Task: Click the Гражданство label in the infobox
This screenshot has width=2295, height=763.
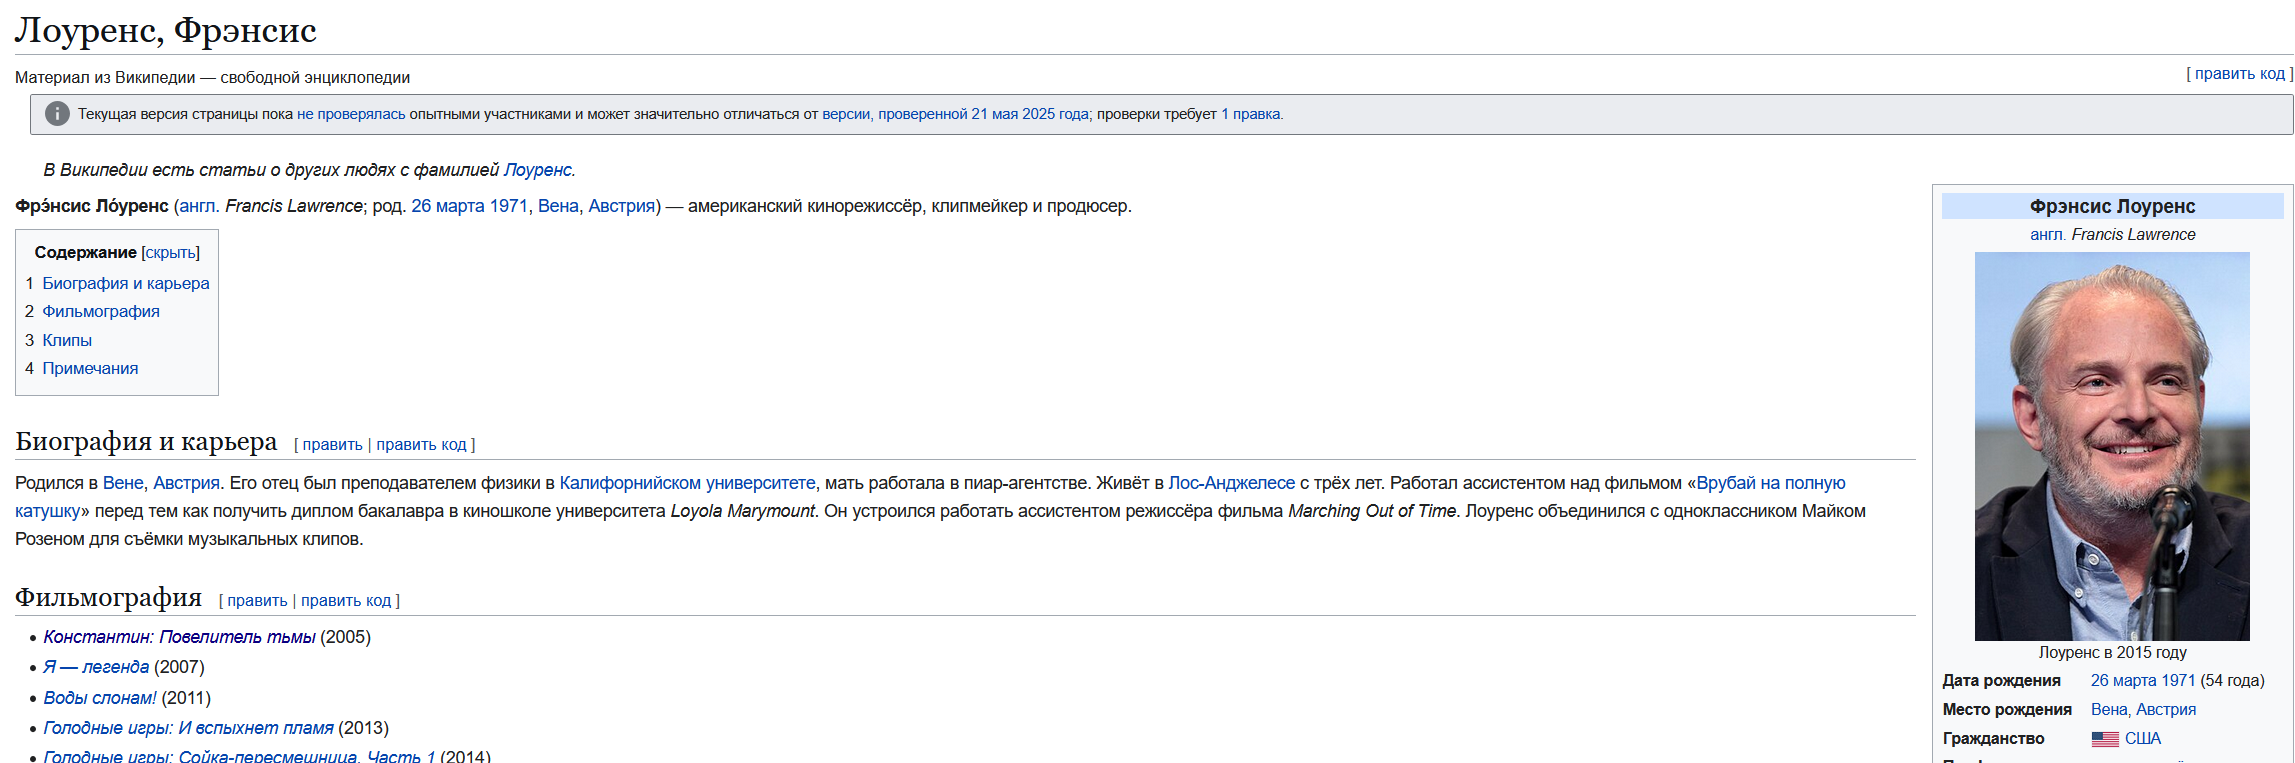Action: tap(1994, 739)
